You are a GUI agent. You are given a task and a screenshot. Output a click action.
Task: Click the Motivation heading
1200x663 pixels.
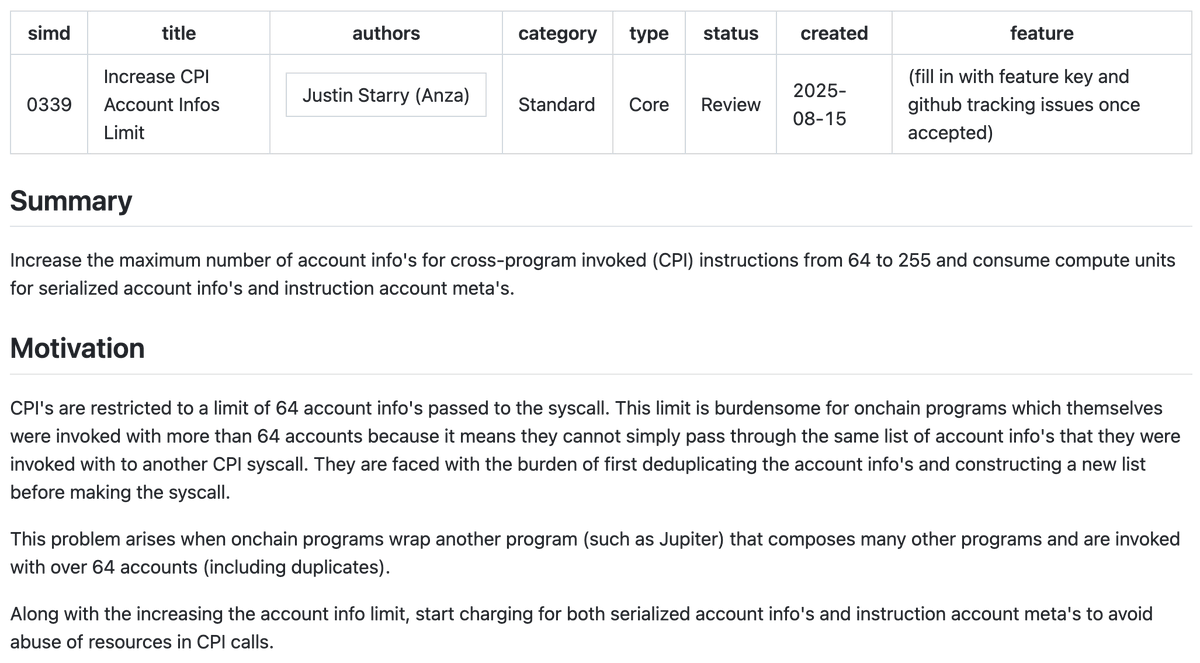coord(77,348)
